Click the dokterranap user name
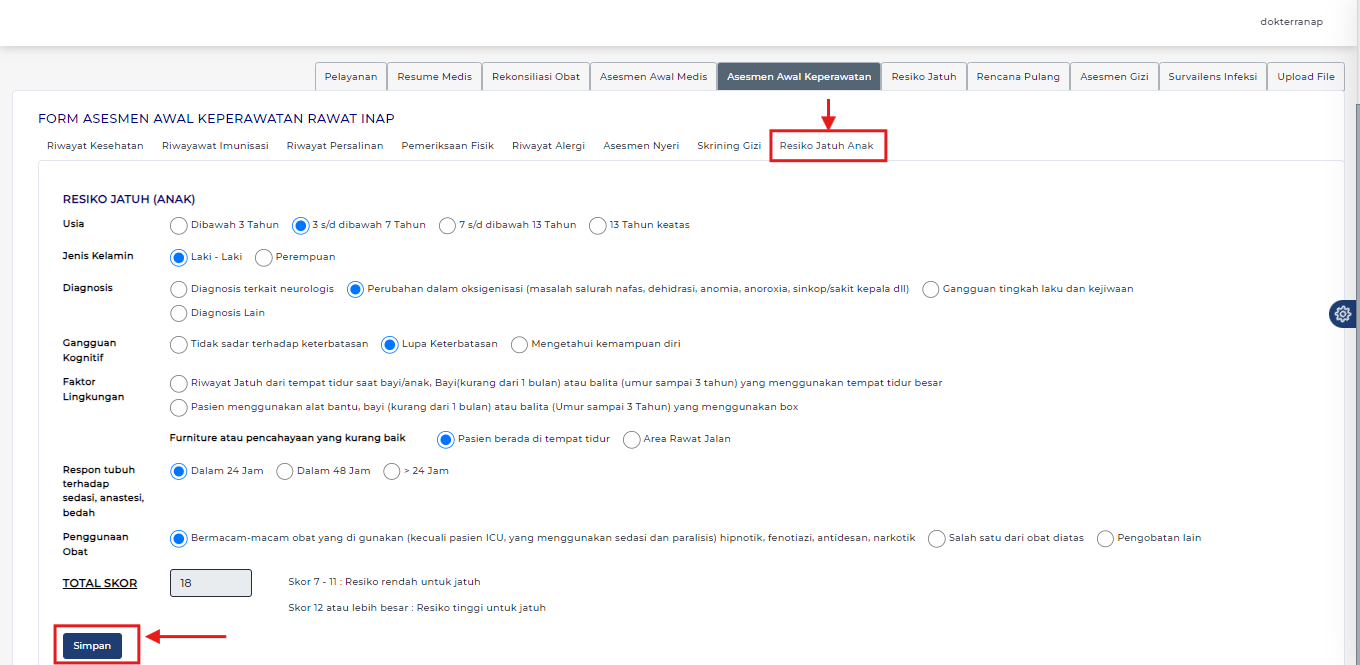This screenshot has height=665, width=1360. pyautogui.click(x=1291, y=21)
